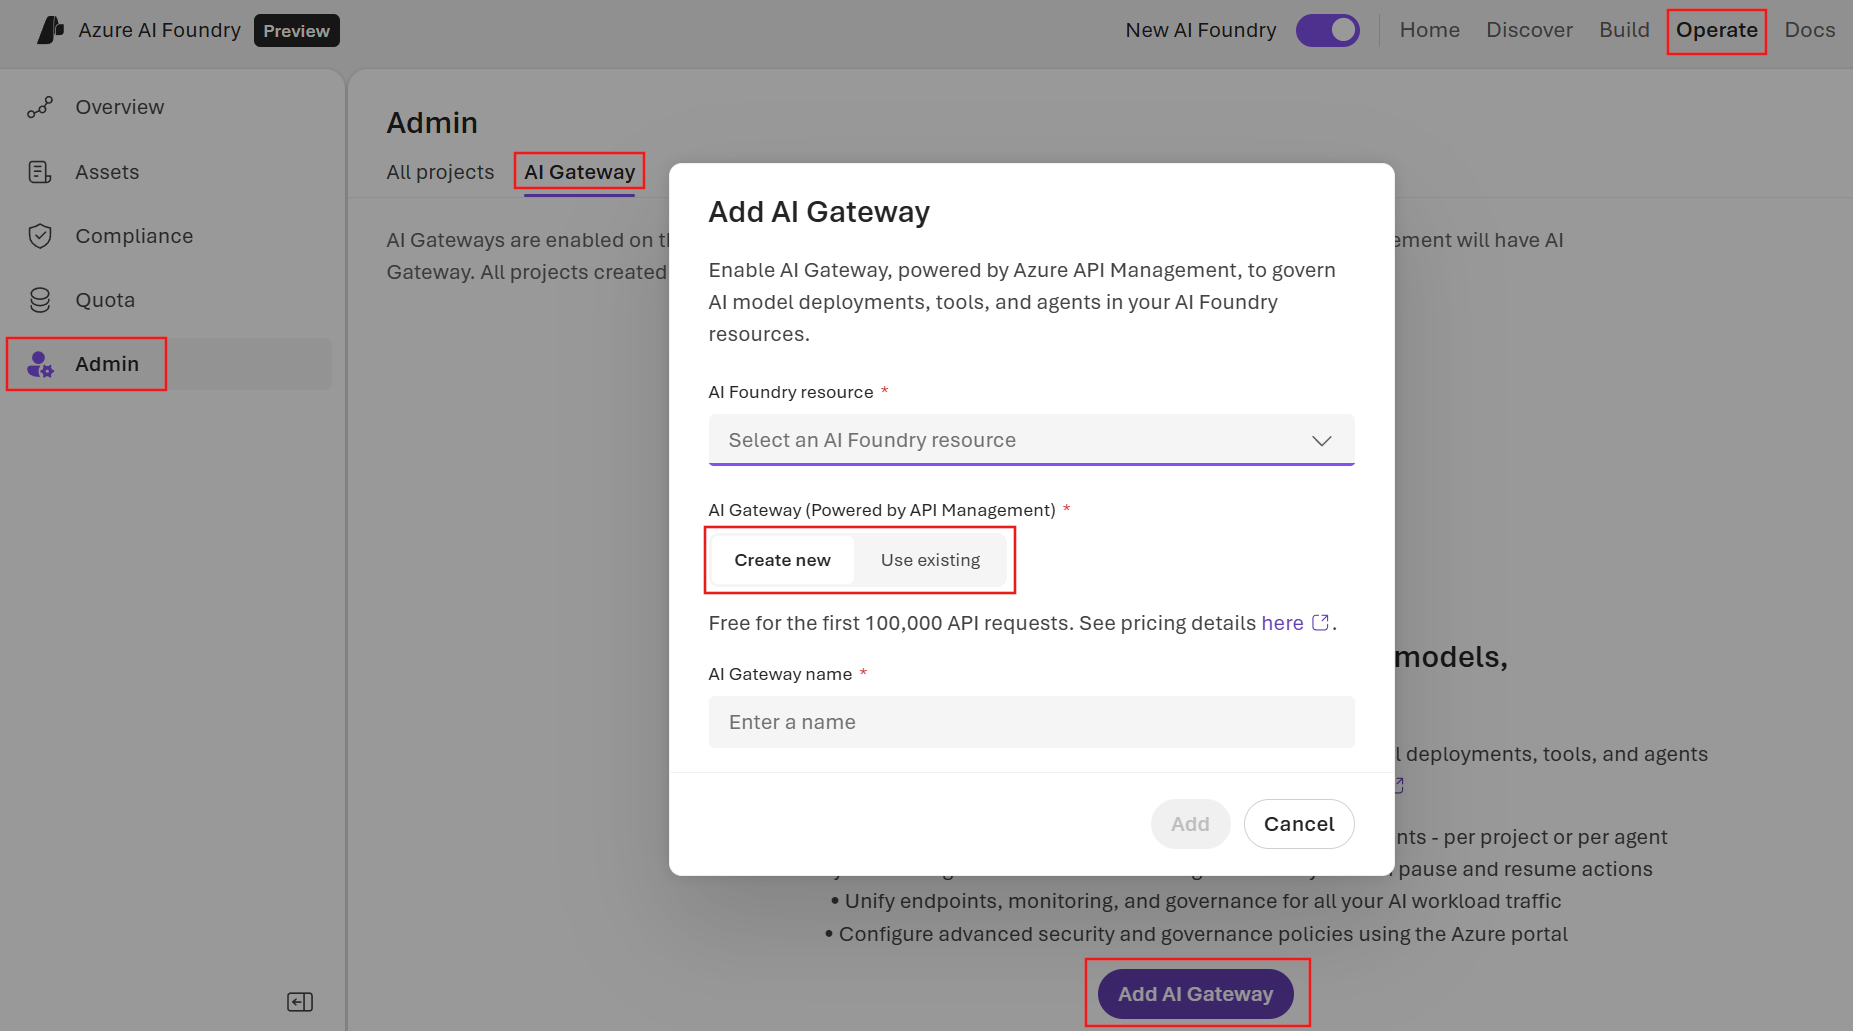Screen dimensions: 1853x1031
Task: Open pricing details external link icon
Action: (1322, 621)
